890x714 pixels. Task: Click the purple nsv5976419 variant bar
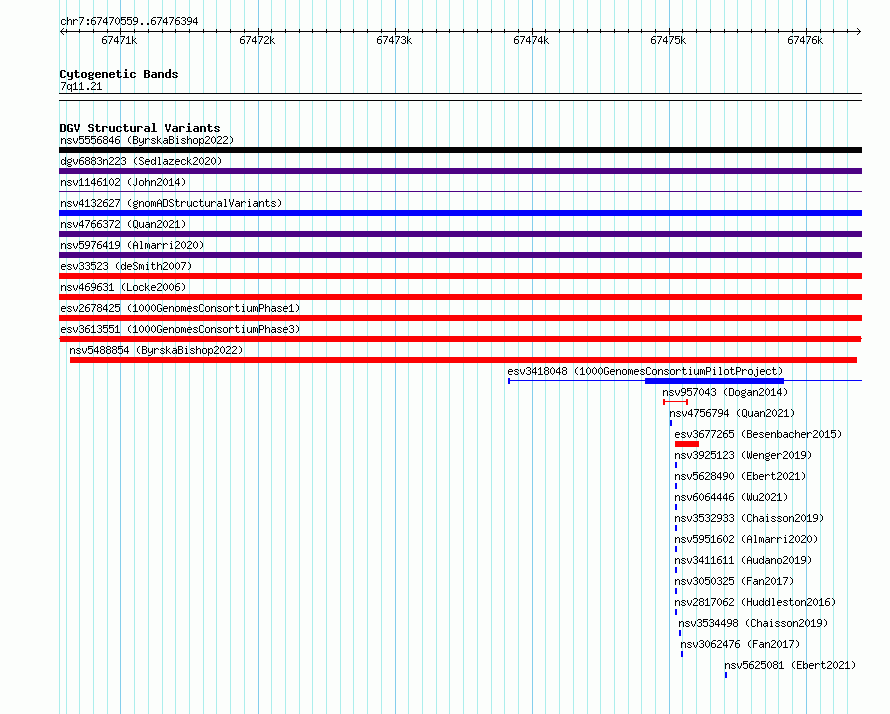point(460,255)
